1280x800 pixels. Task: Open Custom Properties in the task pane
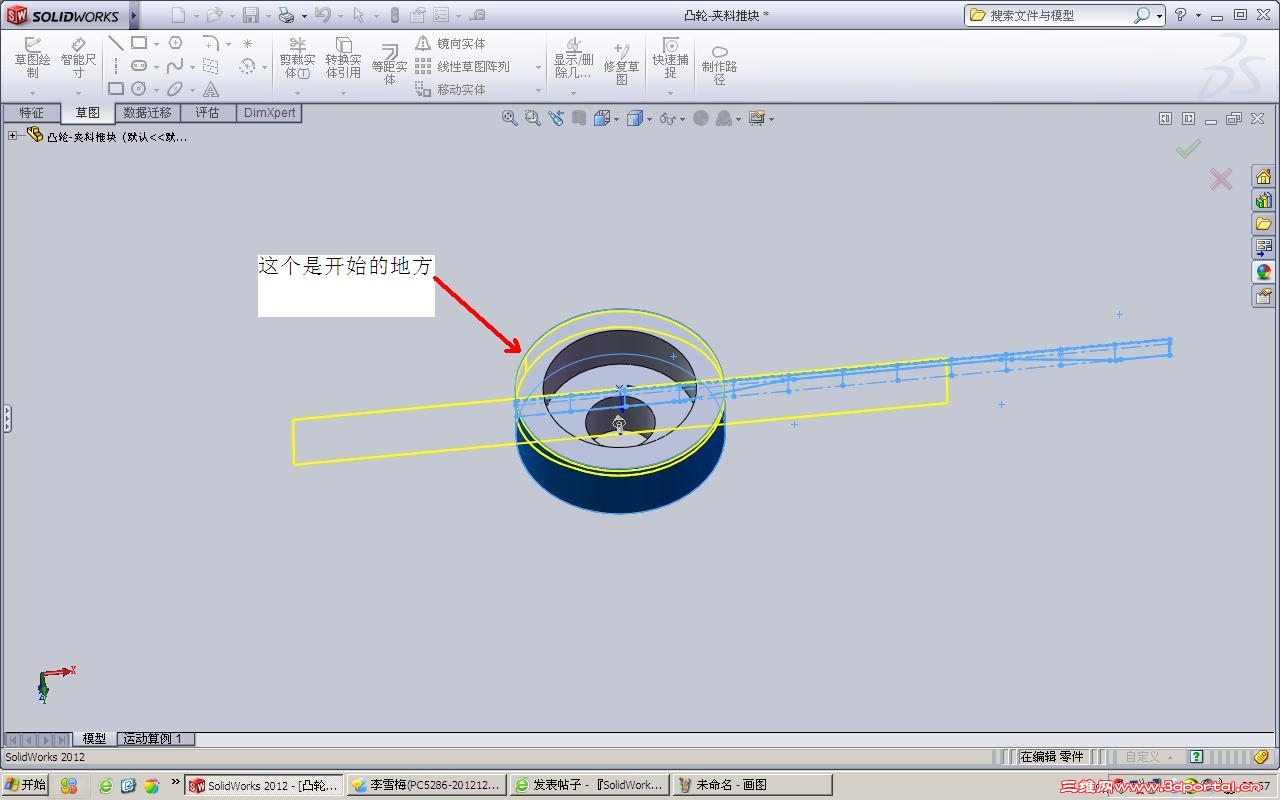click(1263, 296)
